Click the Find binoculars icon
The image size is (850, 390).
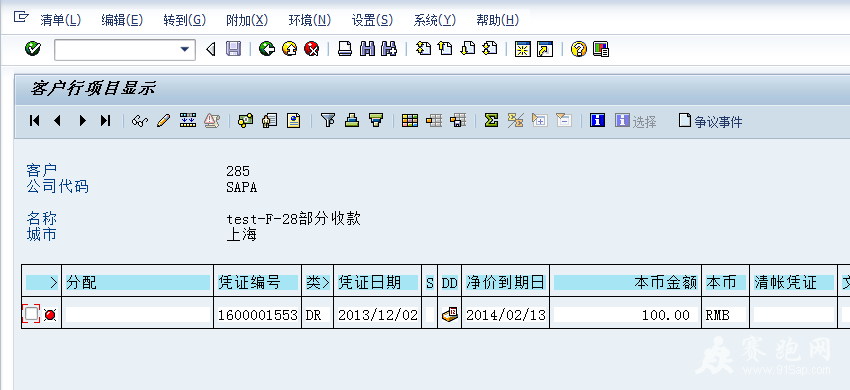367,49
